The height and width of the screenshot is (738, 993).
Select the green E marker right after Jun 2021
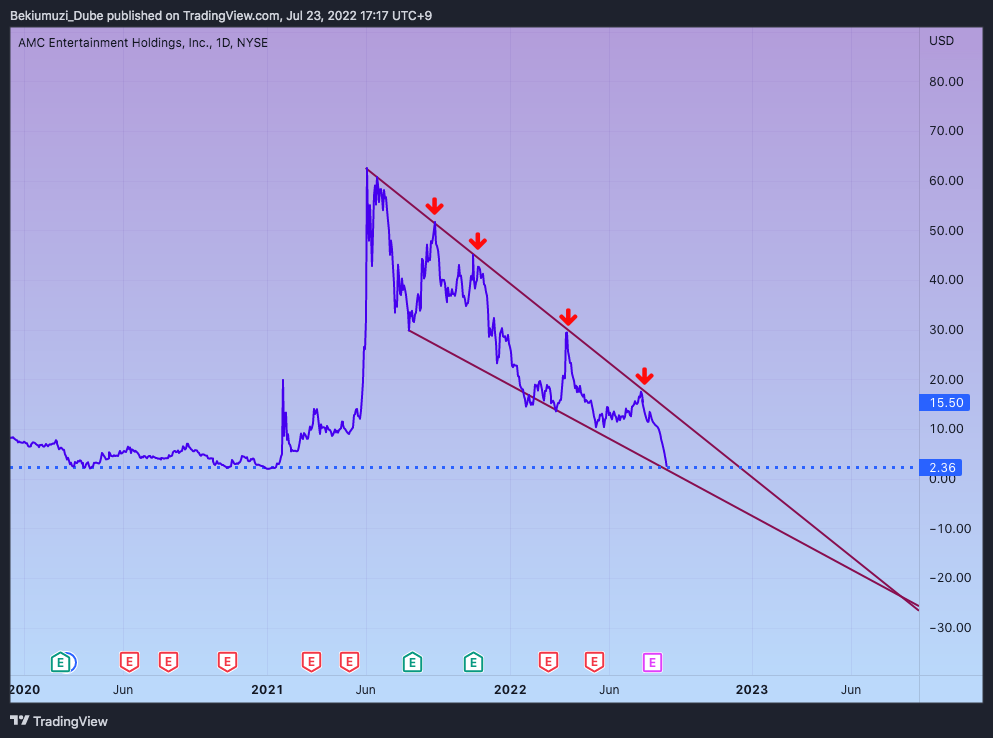(x=412, y=663)
